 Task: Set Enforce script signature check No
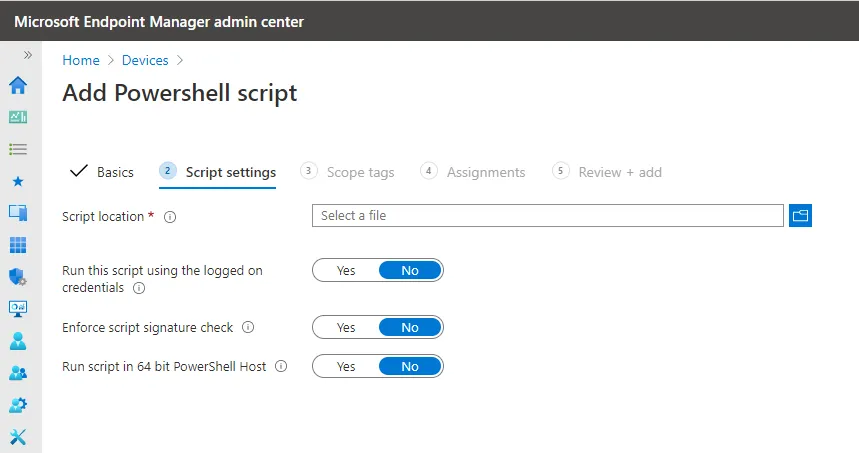pyautogui.click(x=410, y=328)
